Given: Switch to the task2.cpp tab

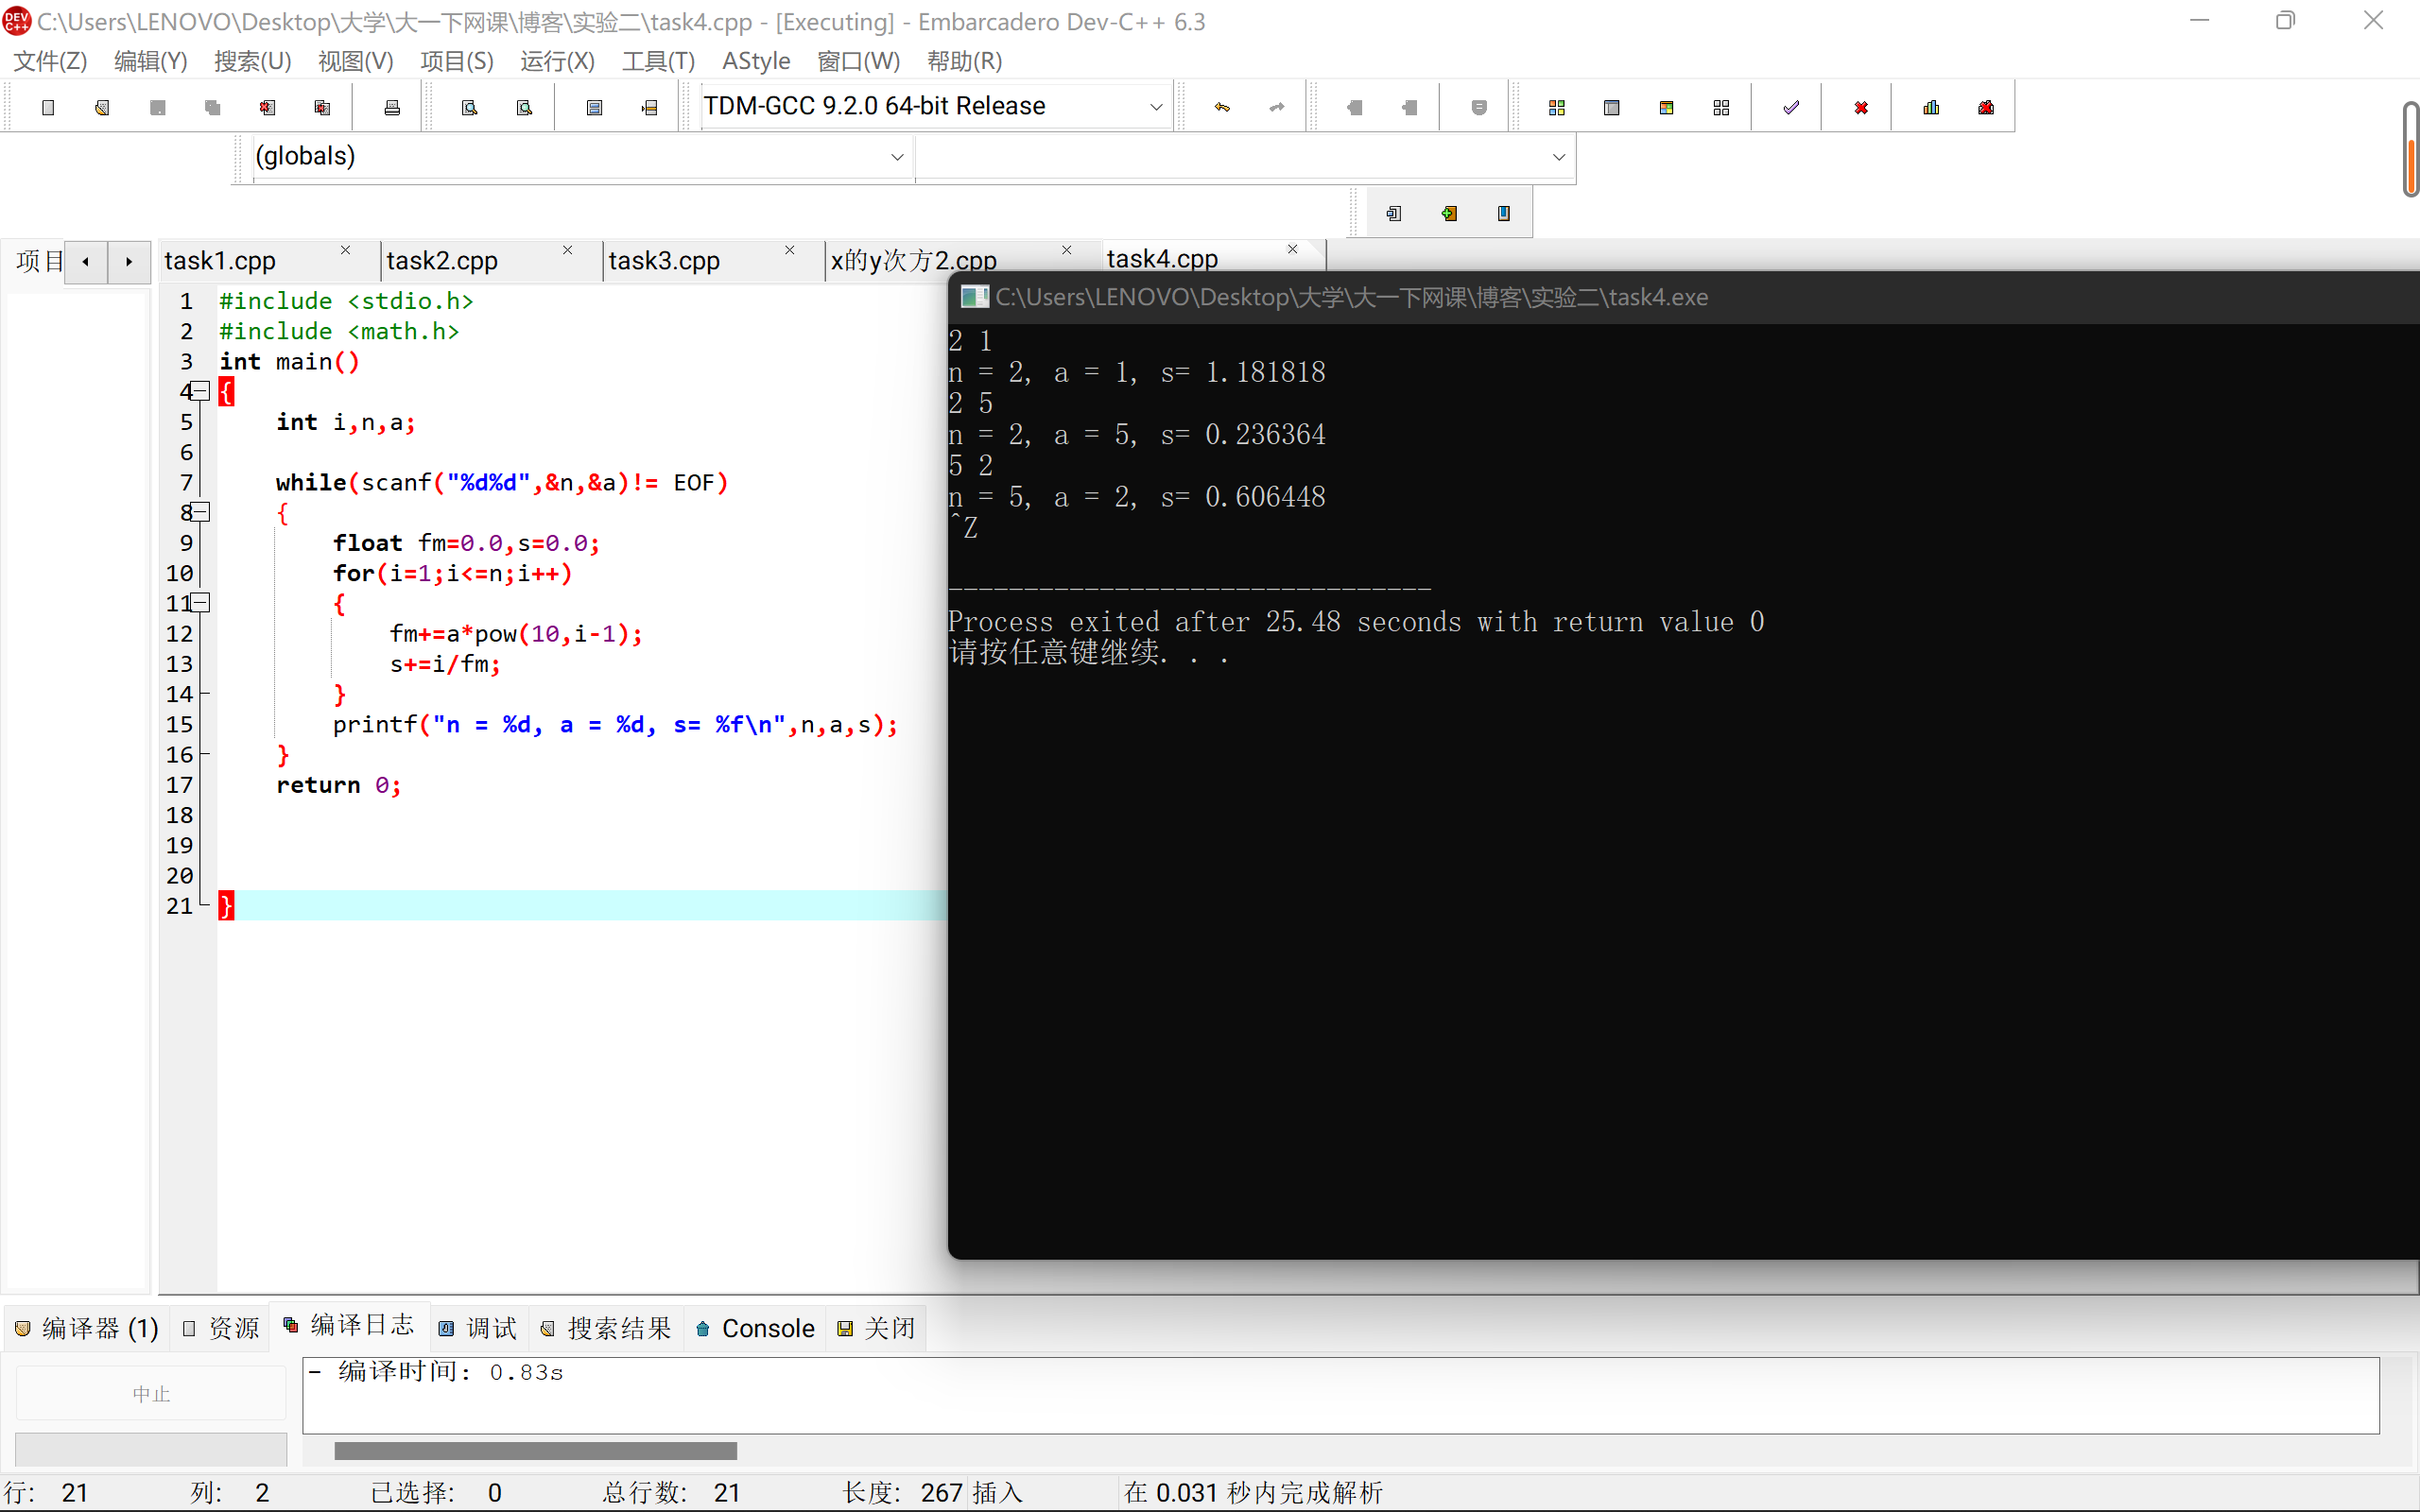Looking at the screenshot, I should click(442, 261).
